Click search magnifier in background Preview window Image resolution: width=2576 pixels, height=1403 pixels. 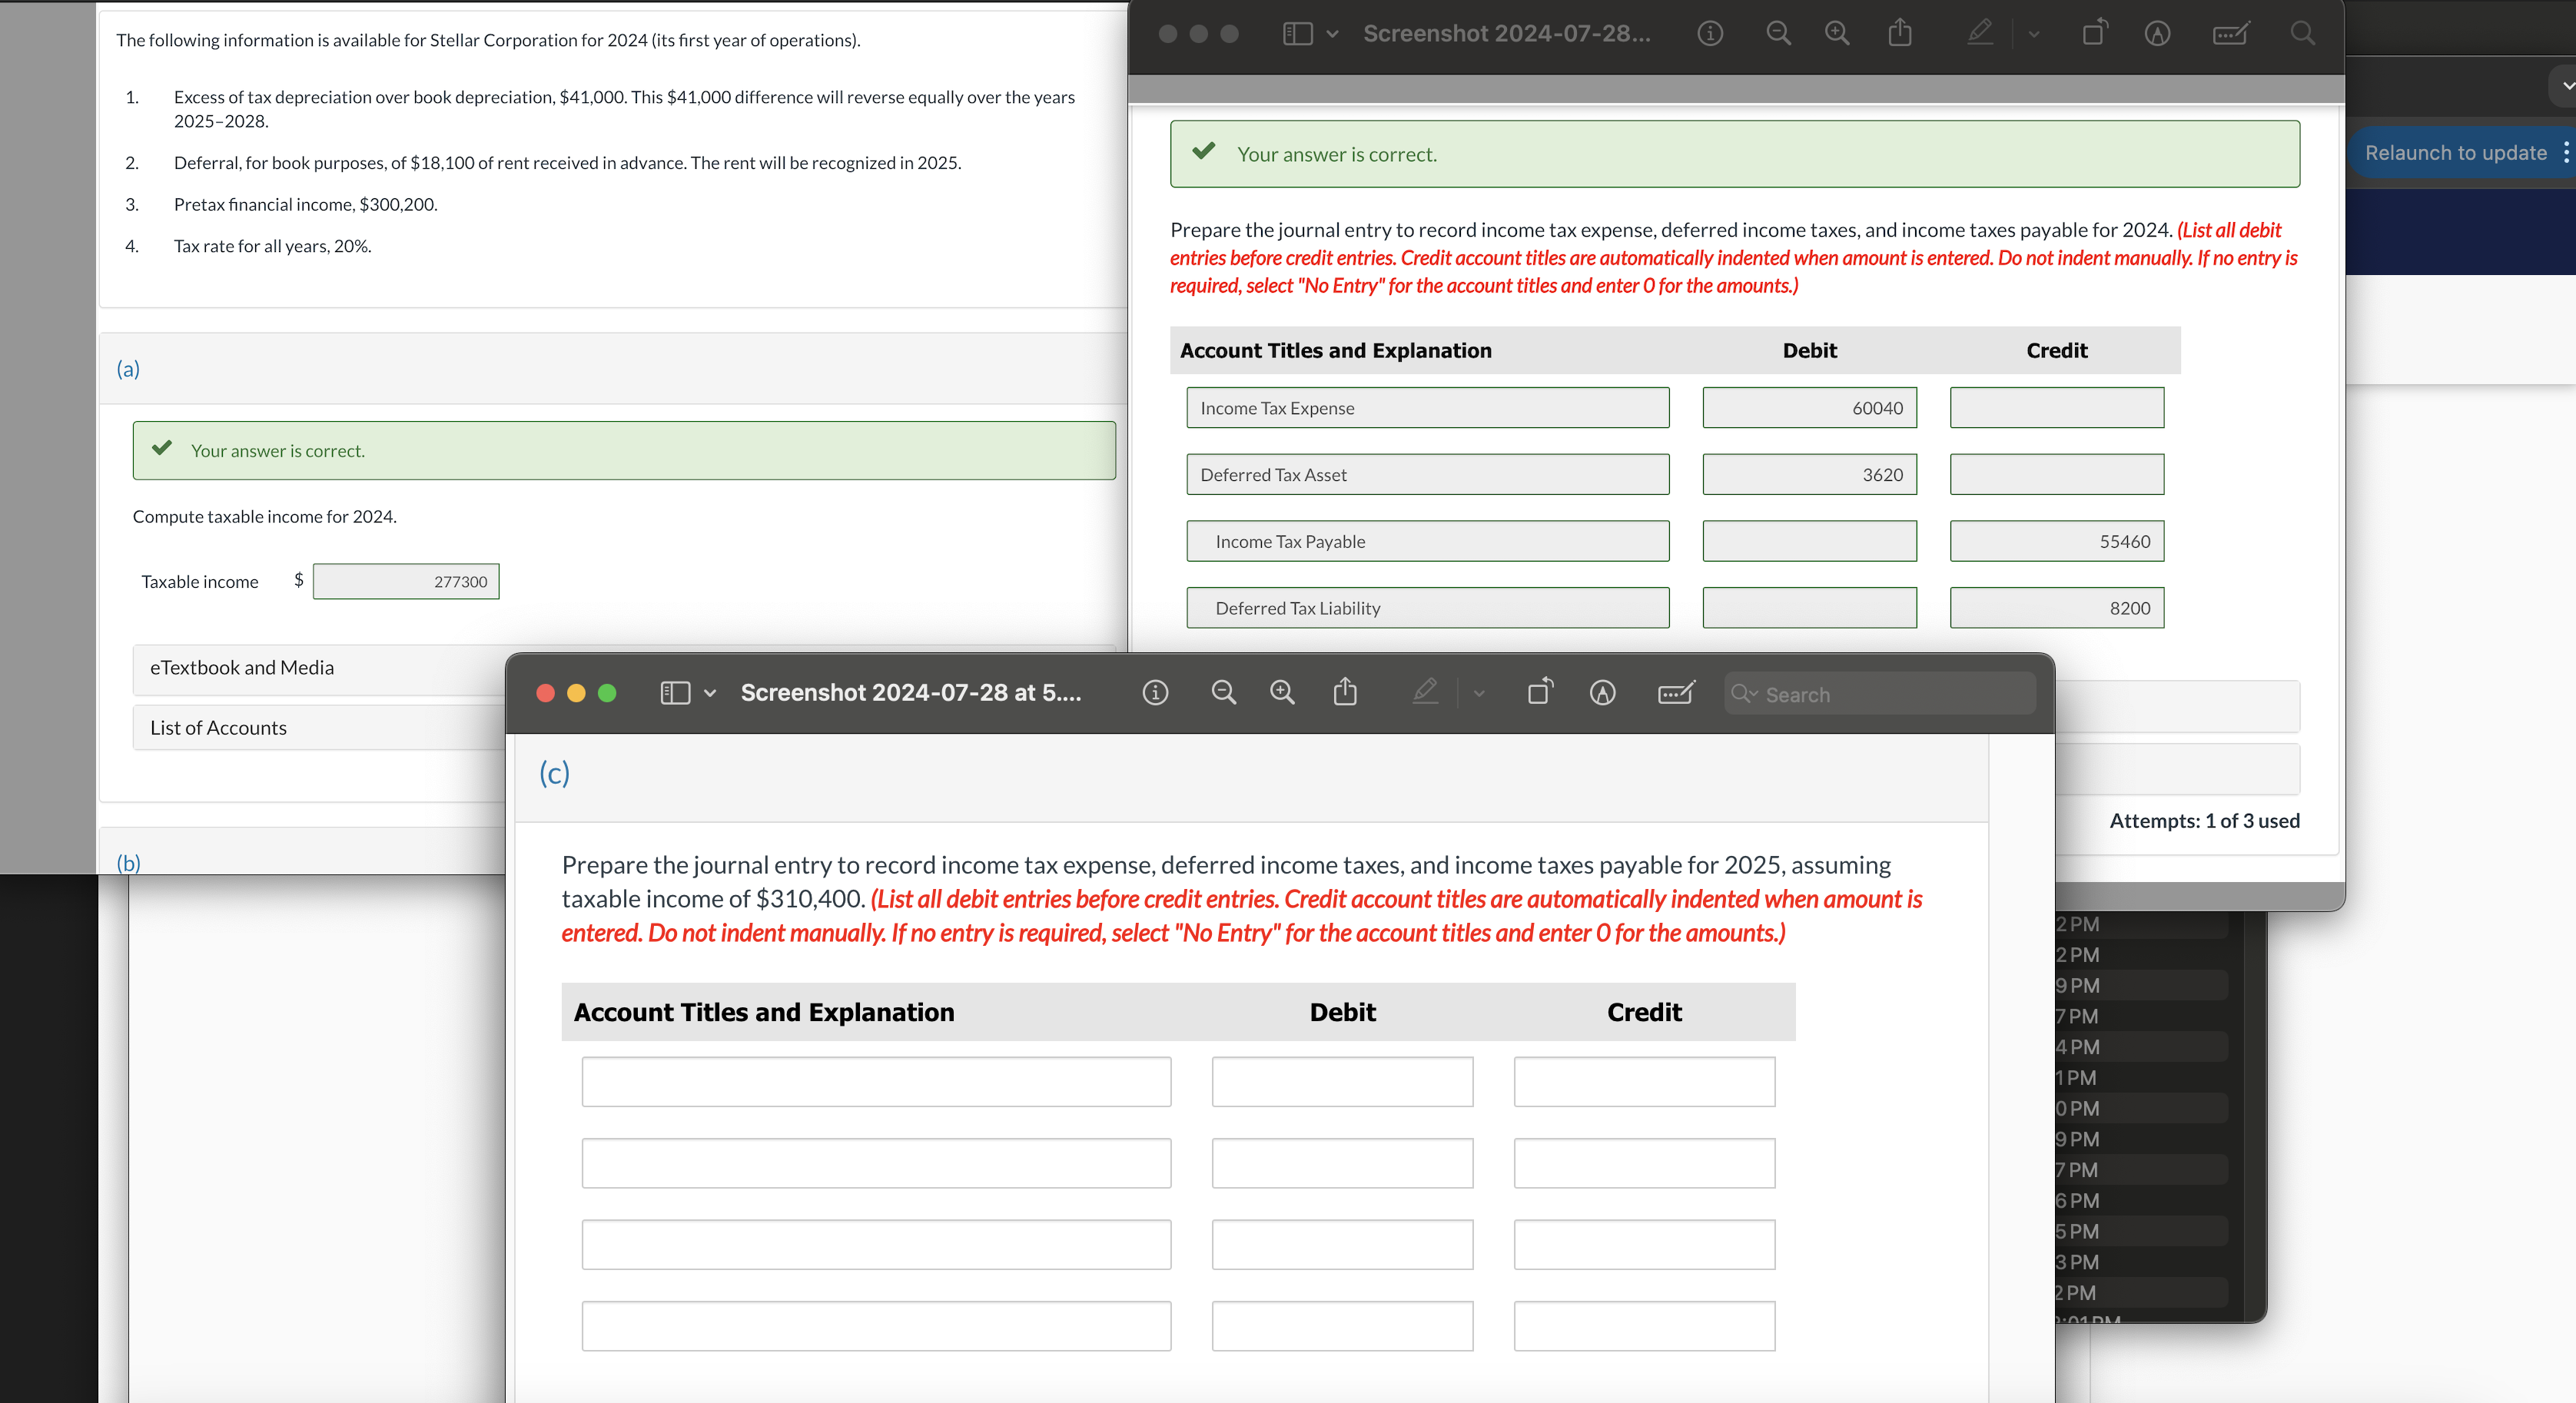tap(2302, 34)
